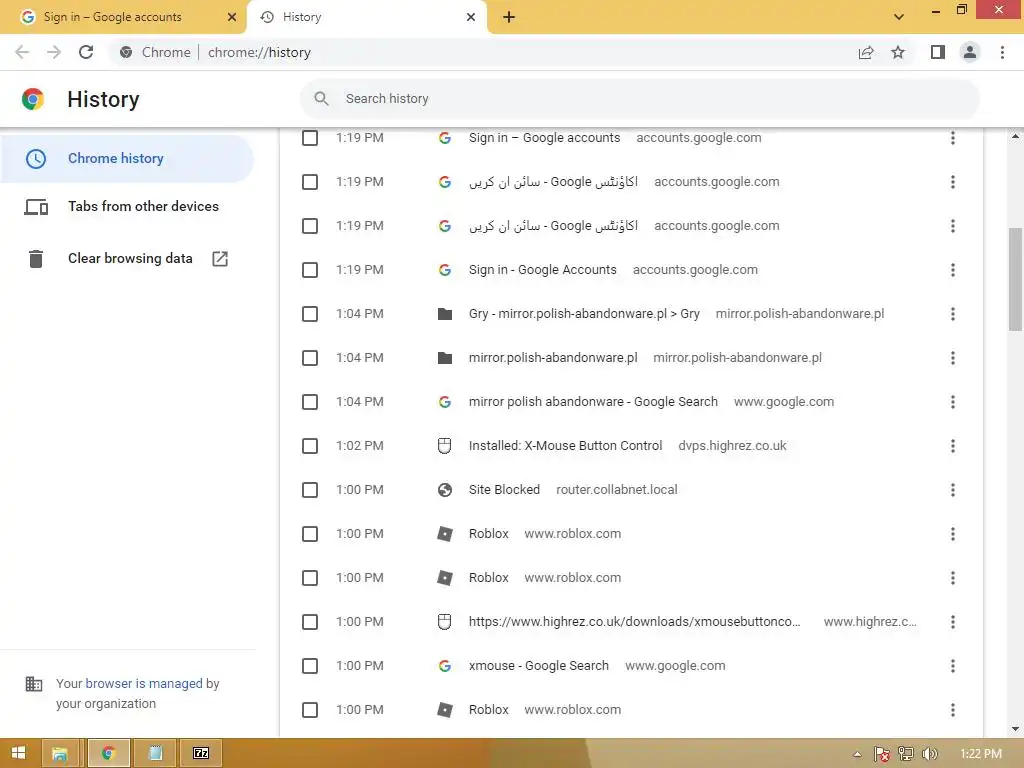Image resolution: width=1024 pixels, height=768 pixels.
Task: Go forward with the forward arrow
Action: (x=54, y=52)
